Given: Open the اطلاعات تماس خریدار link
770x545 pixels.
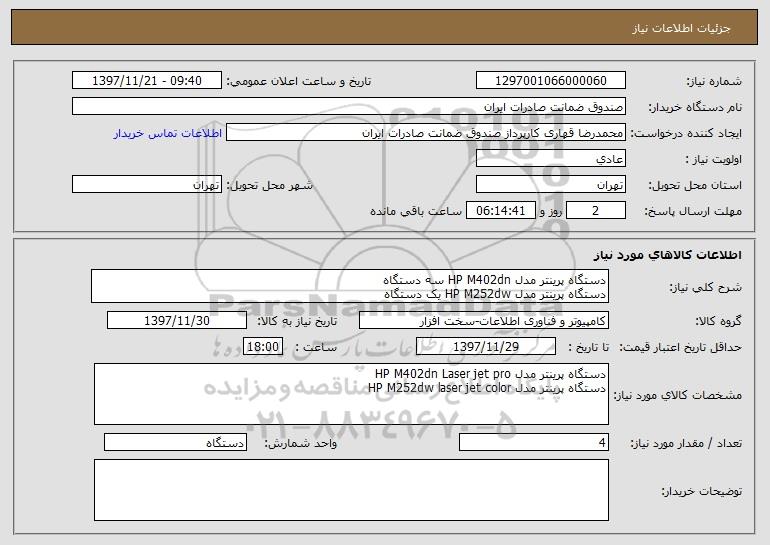Looking at the screenshot, I should point(168,133).
